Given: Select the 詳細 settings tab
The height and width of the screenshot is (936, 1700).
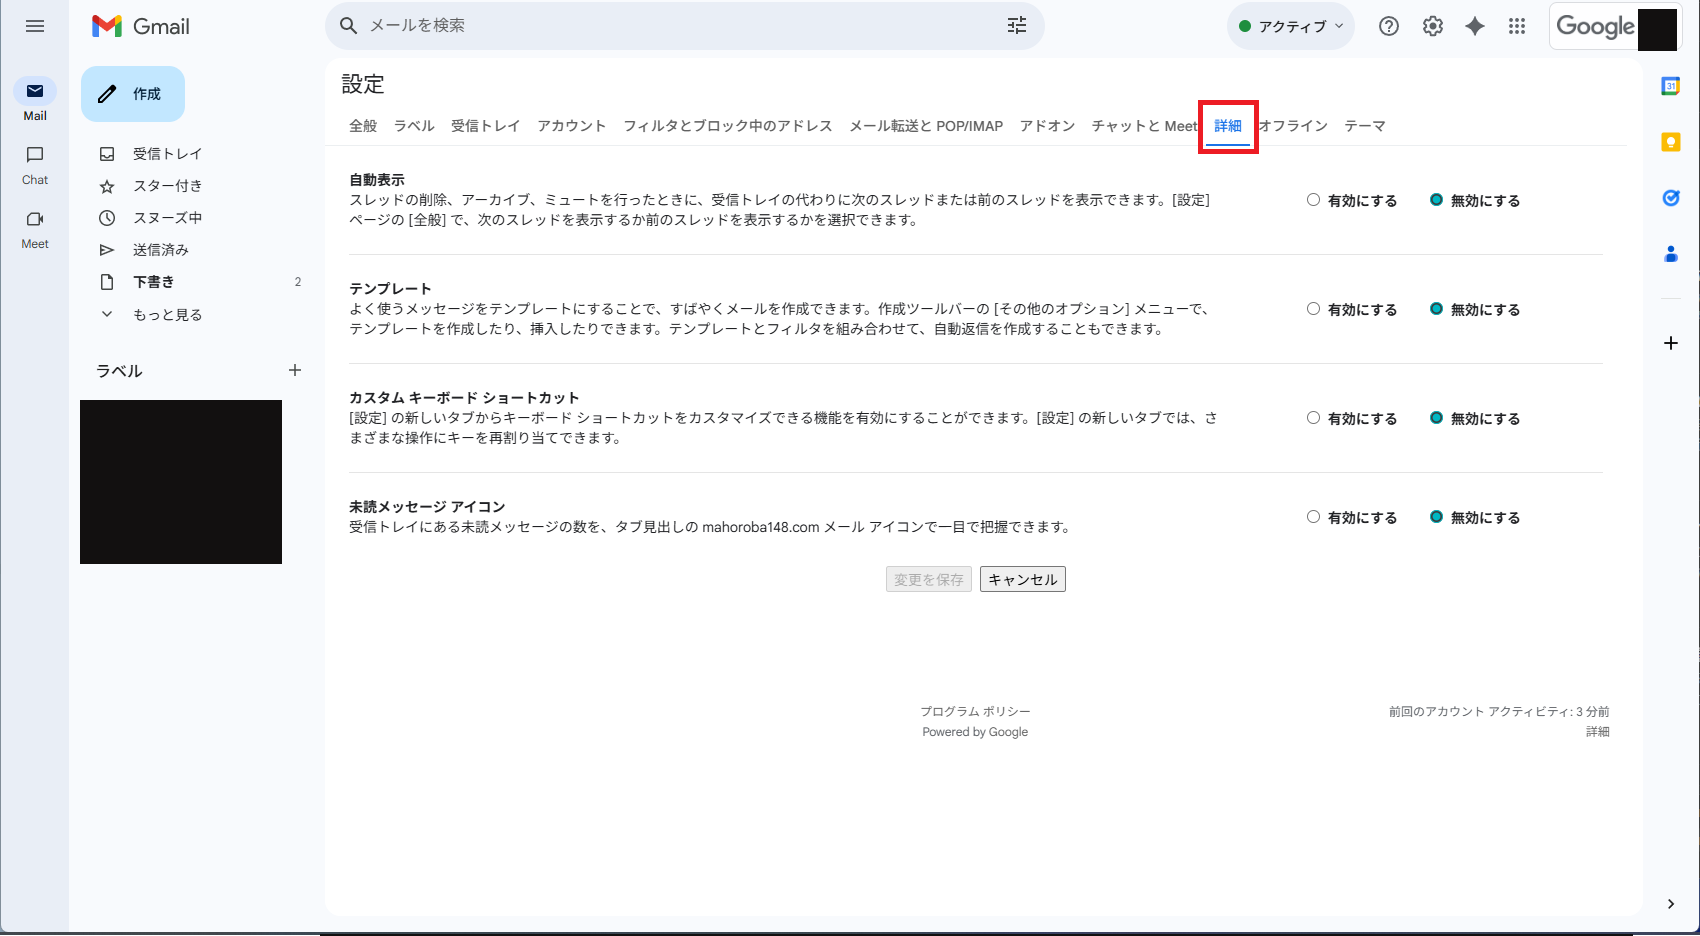Looking at the screenshot, I should pyautogui.click(x=1228, y=126).
